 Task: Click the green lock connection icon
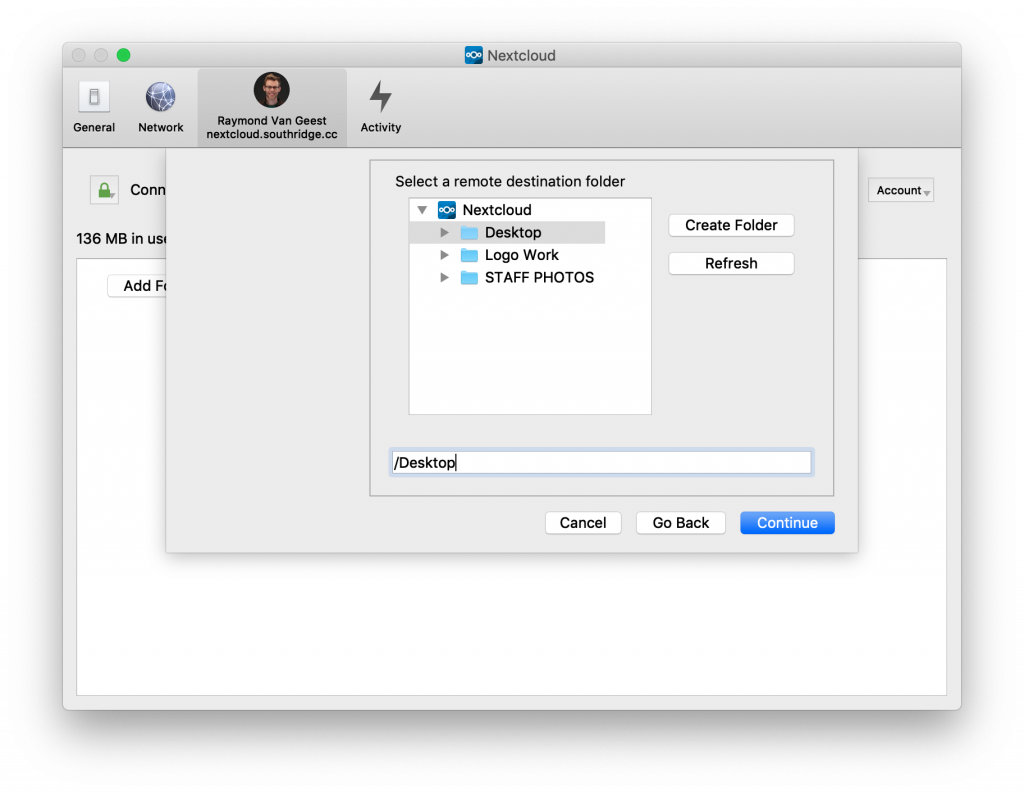103,190
